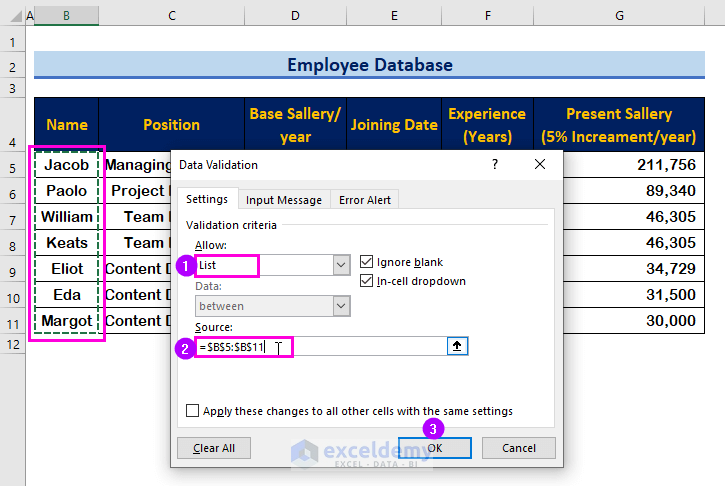Select row 12 header

[12, 344]
